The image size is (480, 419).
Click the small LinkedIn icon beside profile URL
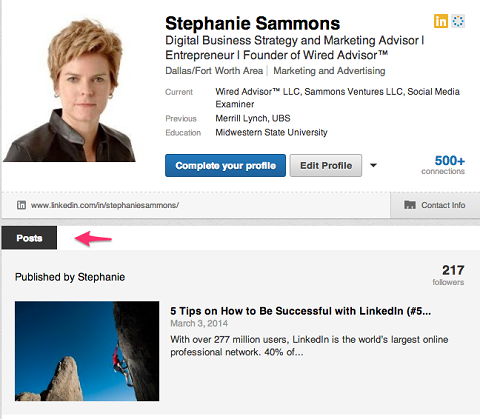pos(21,205)
